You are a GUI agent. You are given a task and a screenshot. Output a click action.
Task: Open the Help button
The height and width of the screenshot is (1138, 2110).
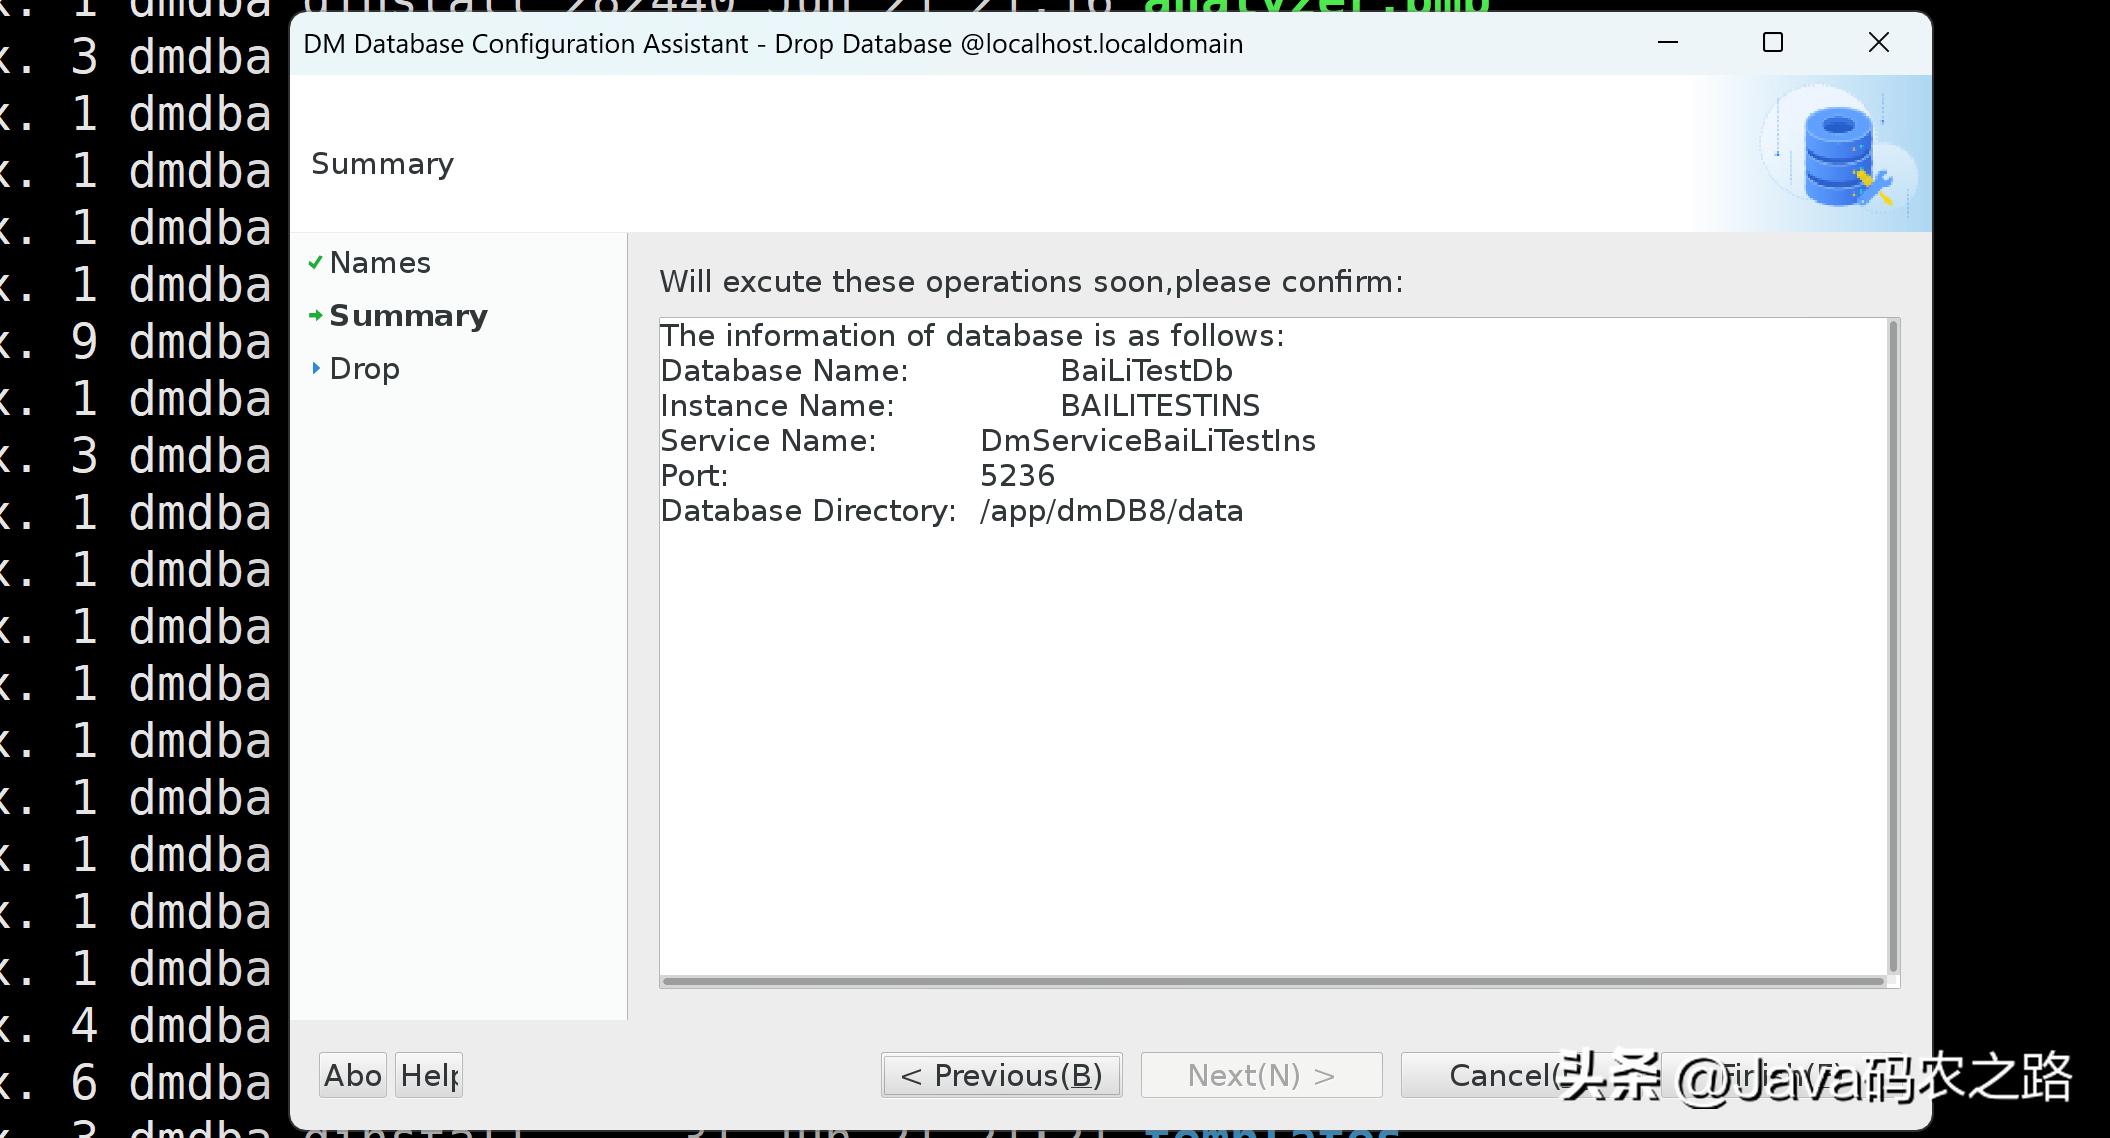(x=428, y=1075)
